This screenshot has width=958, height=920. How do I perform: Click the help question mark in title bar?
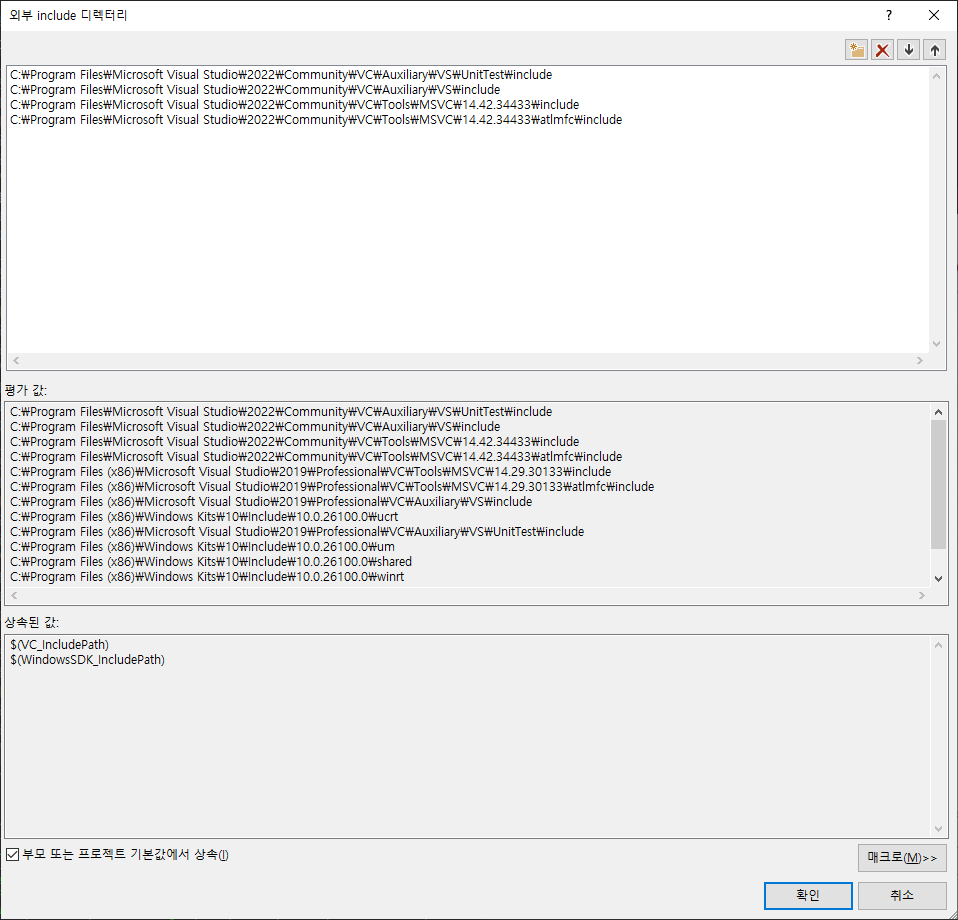(x=889, y=15)
